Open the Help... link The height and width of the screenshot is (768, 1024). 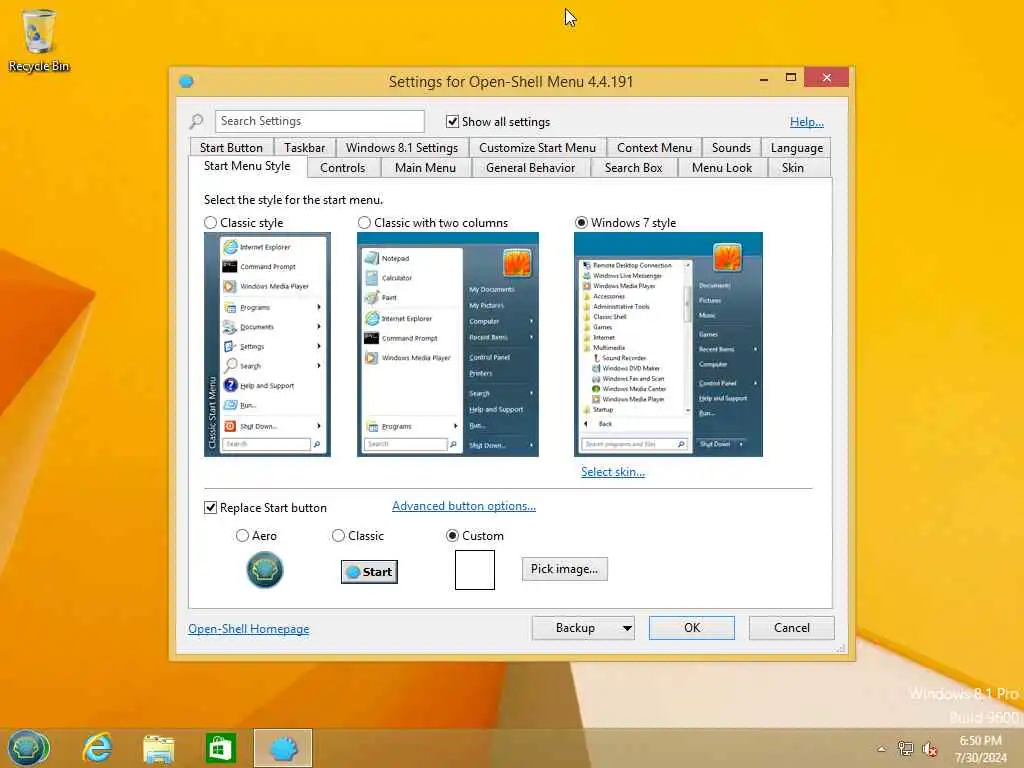tap(807, 121)
